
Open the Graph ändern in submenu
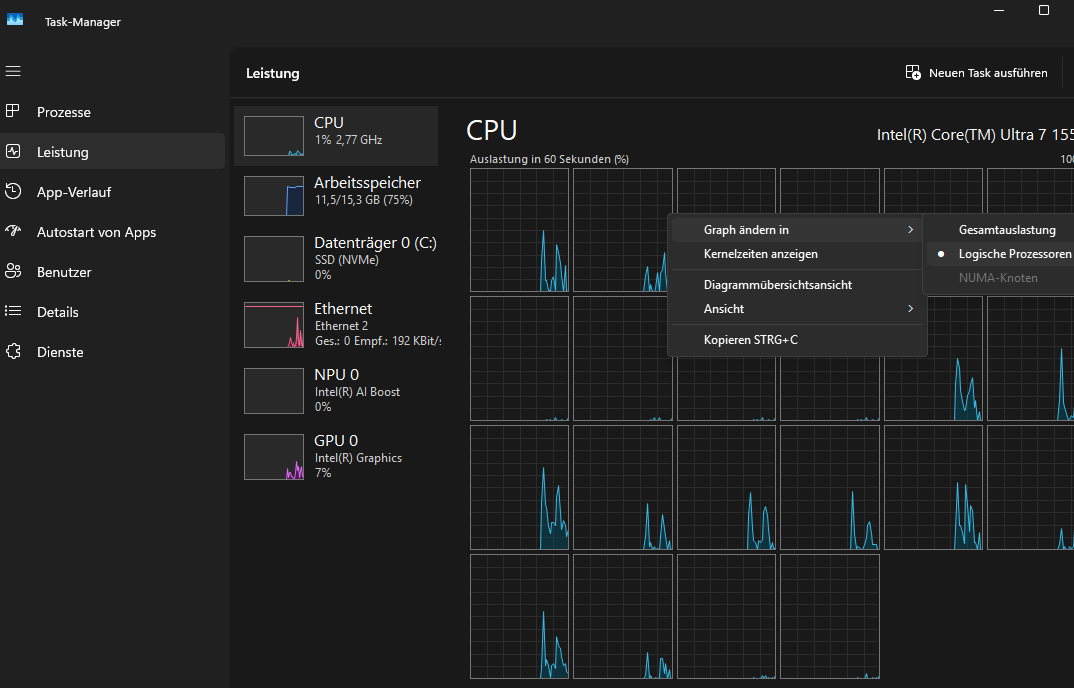pos(797,230)
